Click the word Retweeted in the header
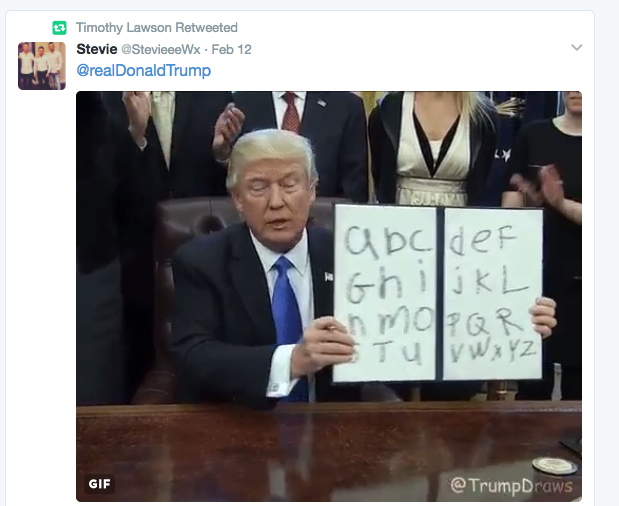 point(206,28)
